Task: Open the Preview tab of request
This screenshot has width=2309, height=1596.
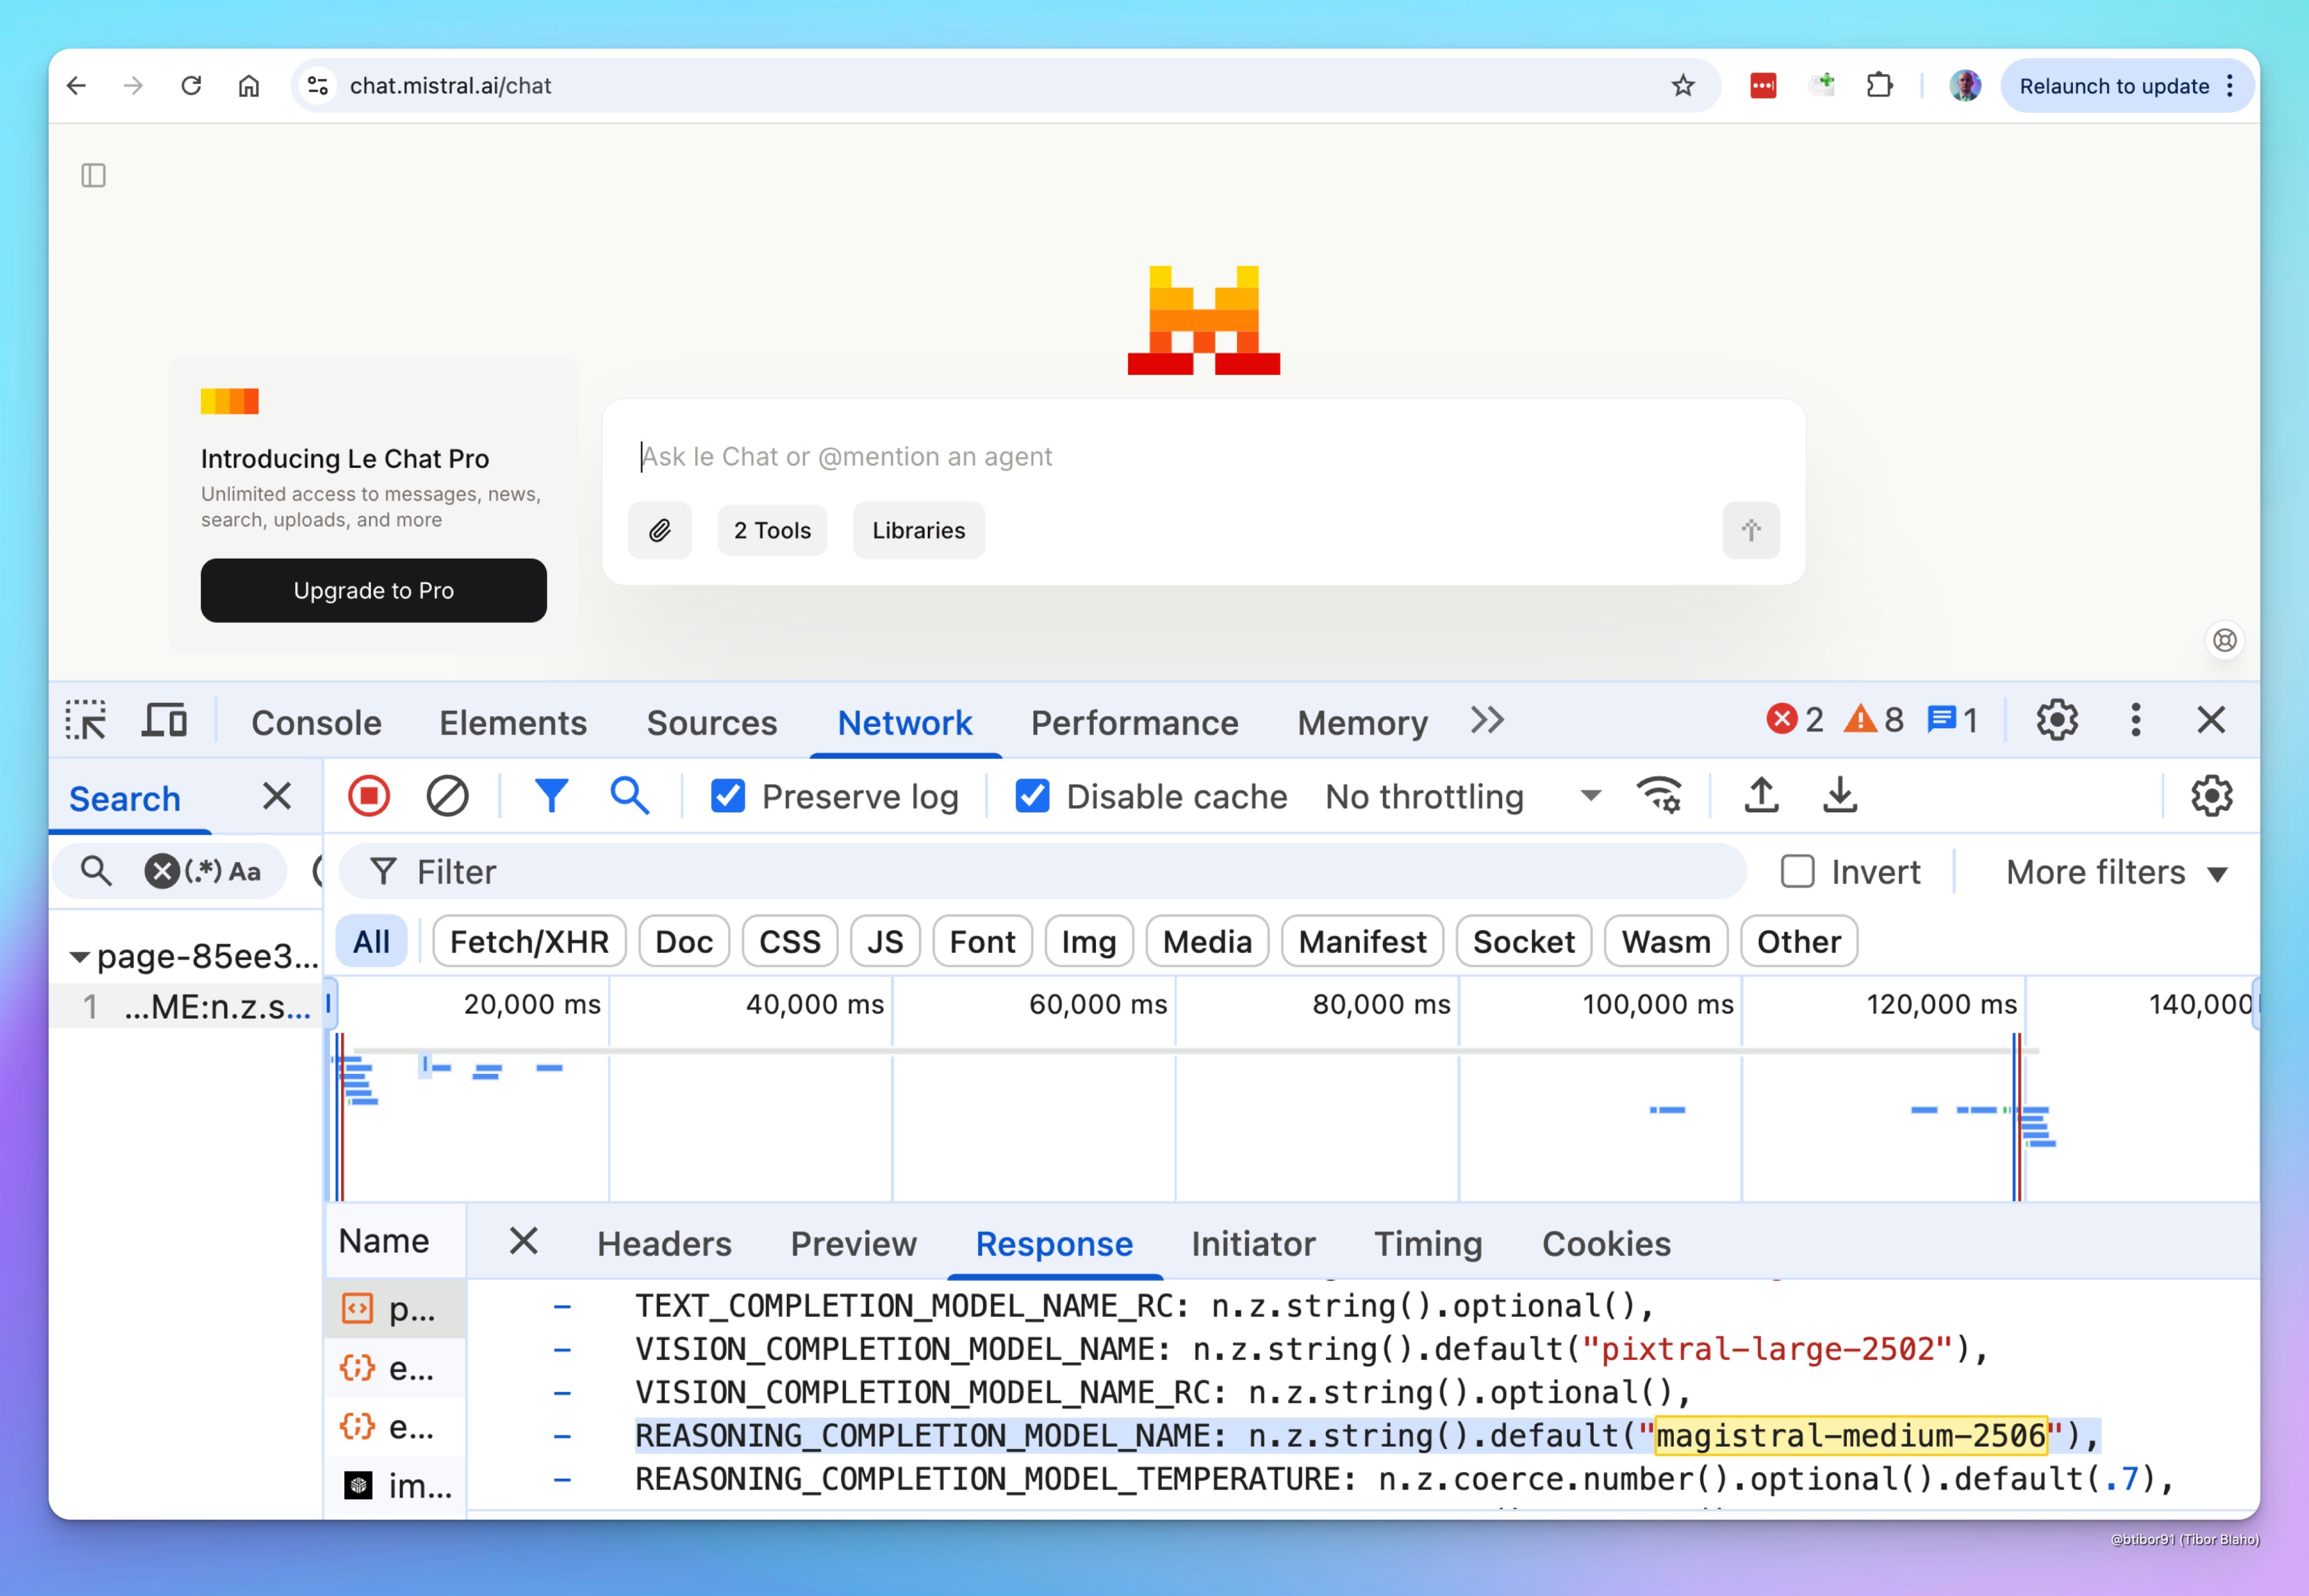Action: pyautogui.click(x=853, y=1244)
